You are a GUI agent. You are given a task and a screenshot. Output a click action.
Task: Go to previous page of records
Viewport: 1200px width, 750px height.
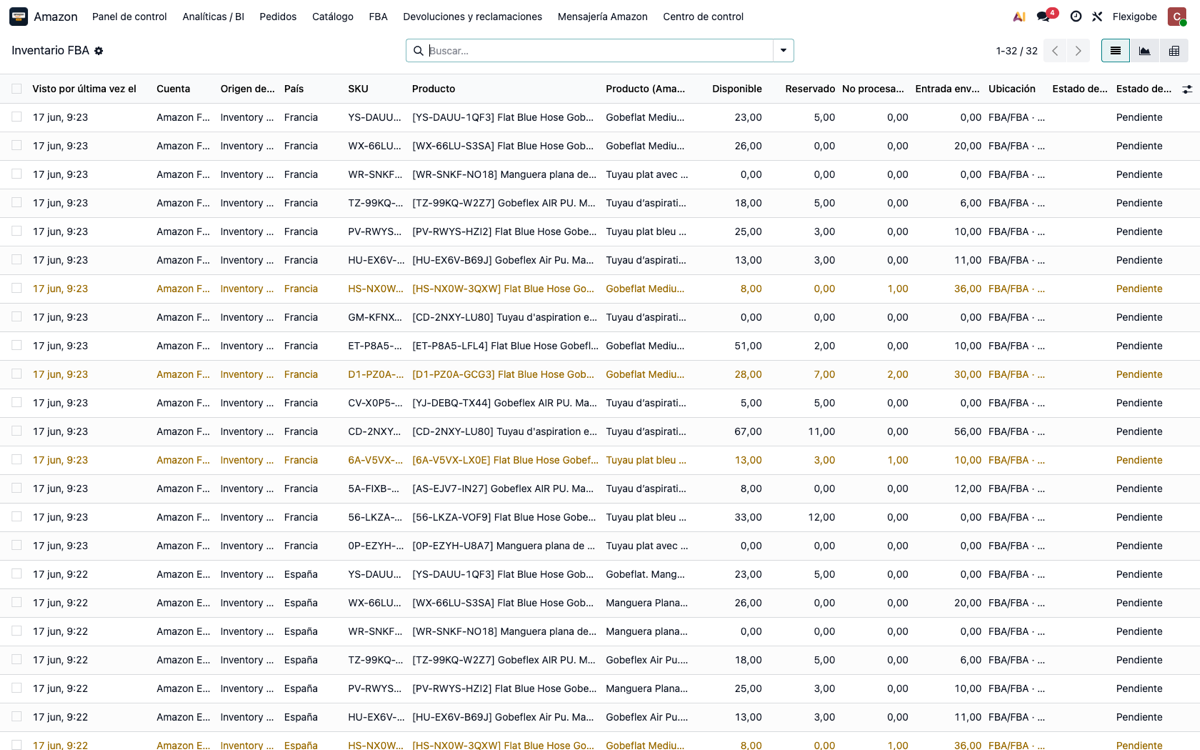pyautogui.click(x=1055, y=51)
